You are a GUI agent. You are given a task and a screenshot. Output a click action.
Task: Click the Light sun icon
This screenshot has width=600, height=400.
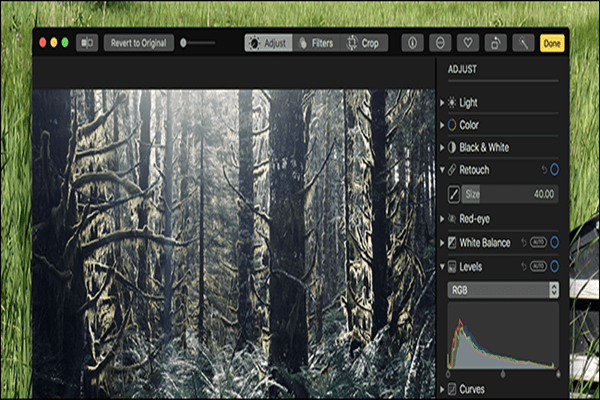pyautogui.click(x=452, y=103)
